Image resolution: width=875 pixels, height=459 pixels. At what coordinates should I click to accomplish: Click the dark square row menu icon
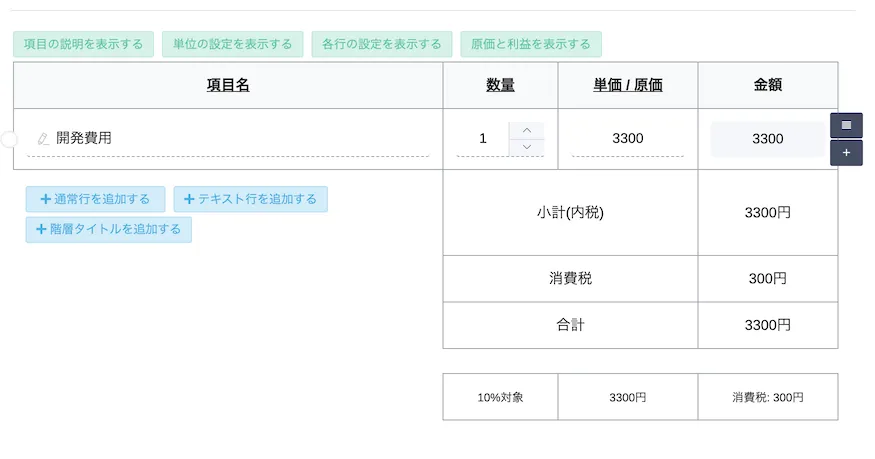click(846, 125)
